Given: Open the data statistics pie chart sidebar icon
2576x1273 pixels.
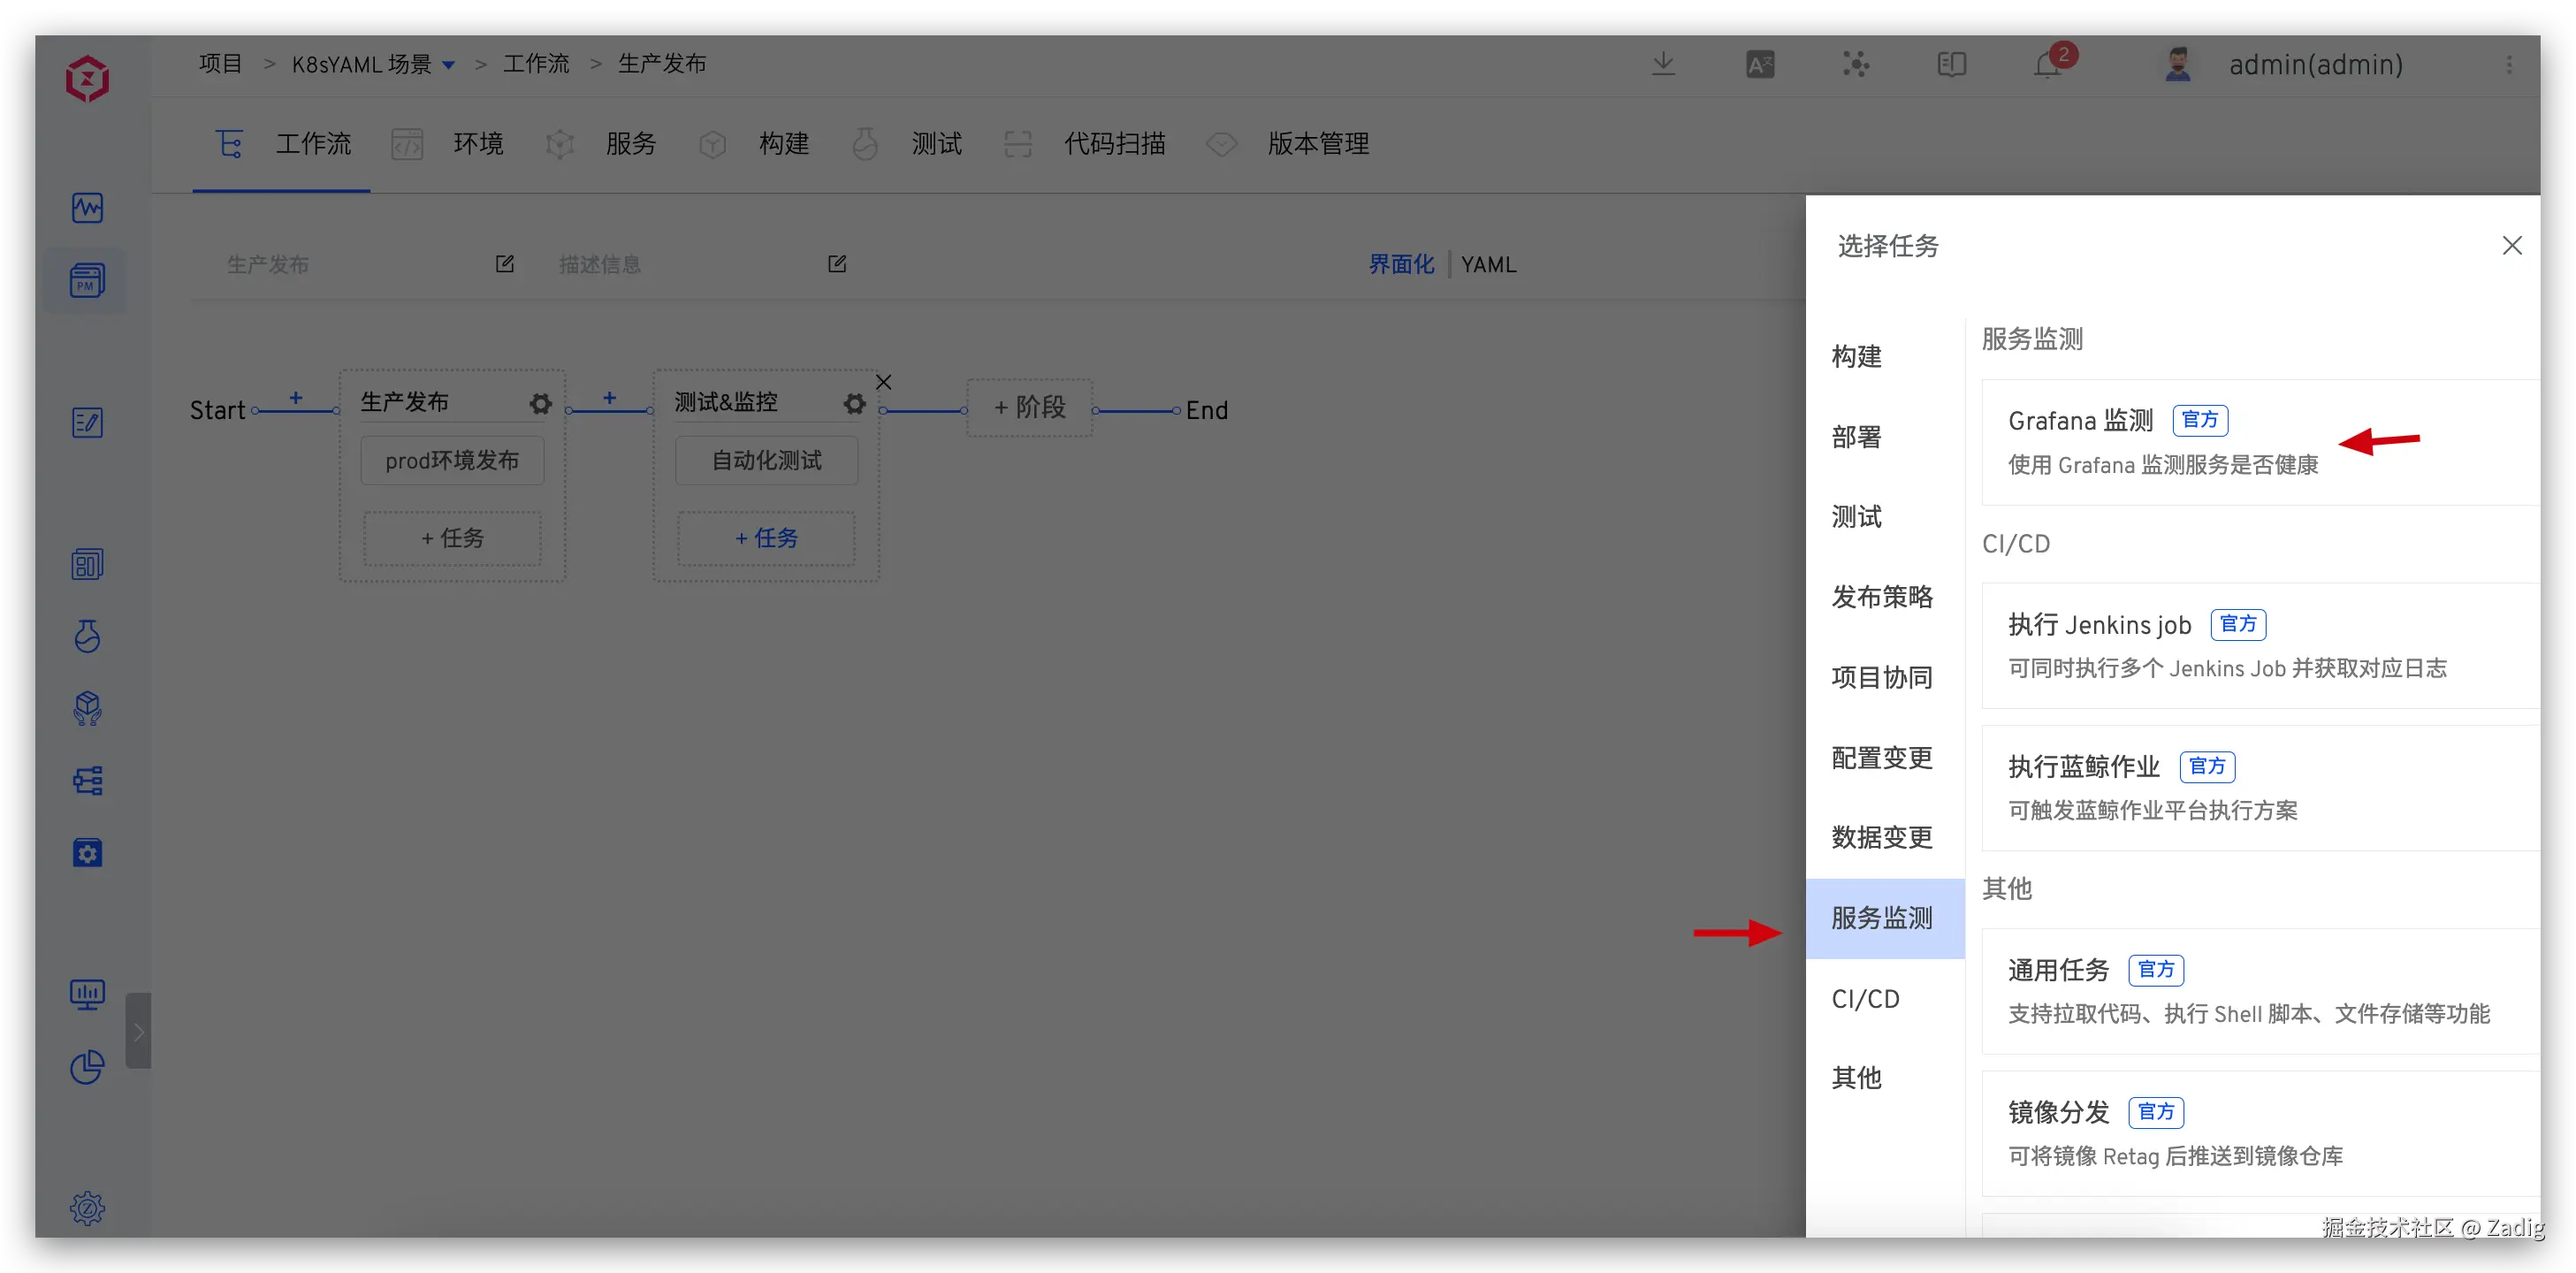Looking at the screenshot, I should [x=87, y=1066].
